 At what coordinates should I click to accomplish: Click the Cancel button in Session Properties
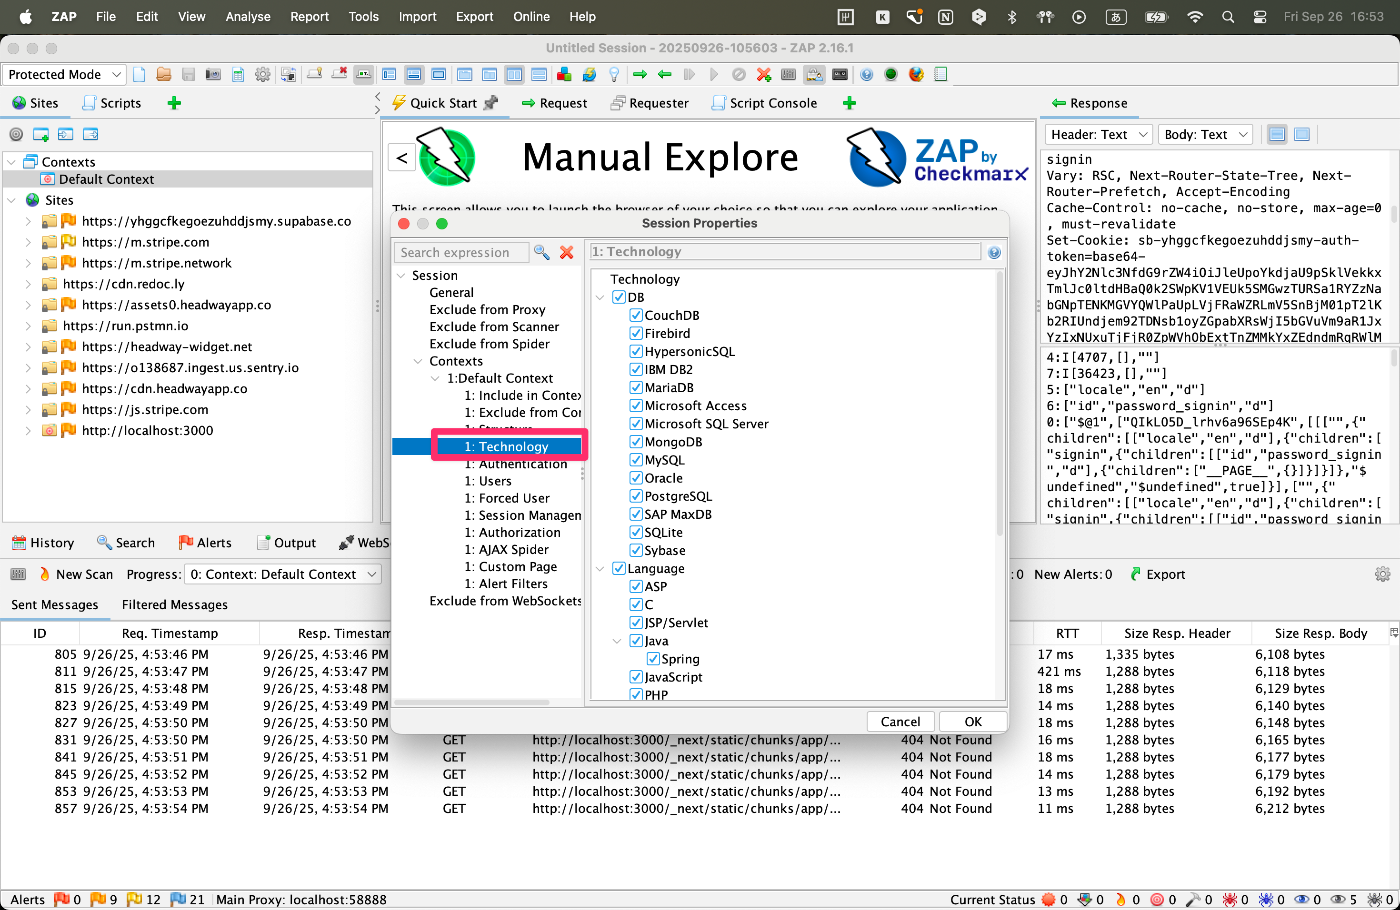click(900, 721)
